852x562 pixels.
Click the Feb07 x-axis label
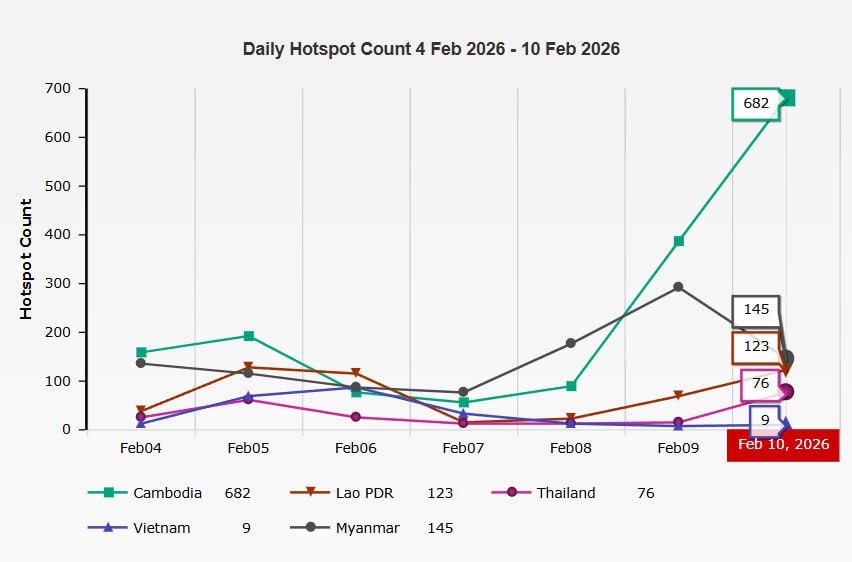(x=463, y=448)
